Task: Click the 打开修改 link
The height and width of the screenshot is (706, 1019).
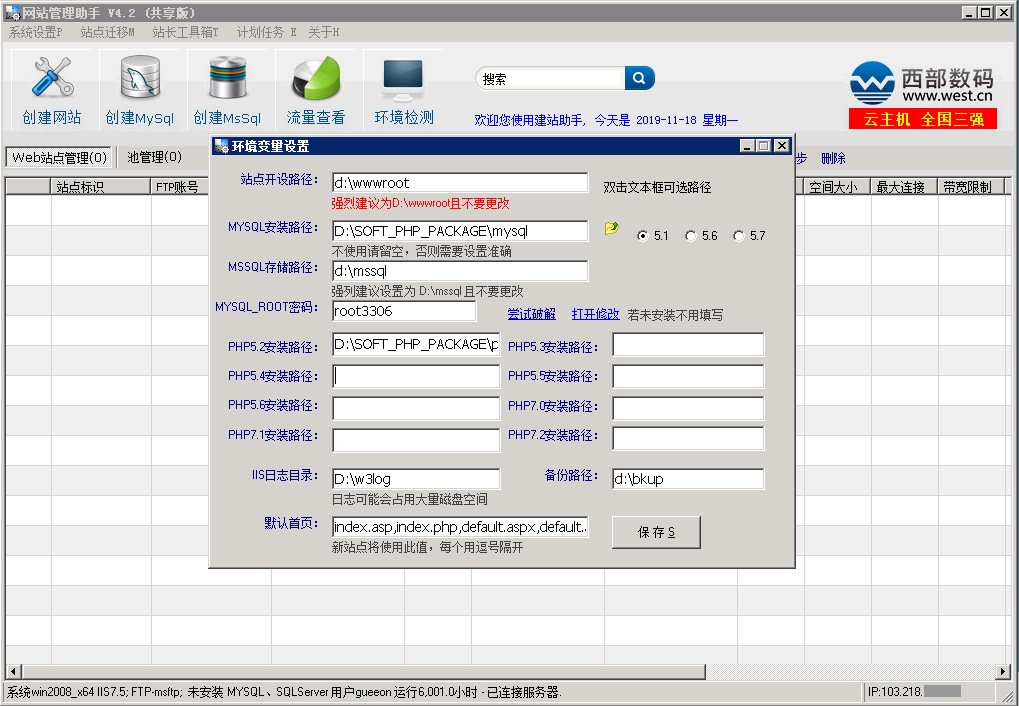Action: 595,314
